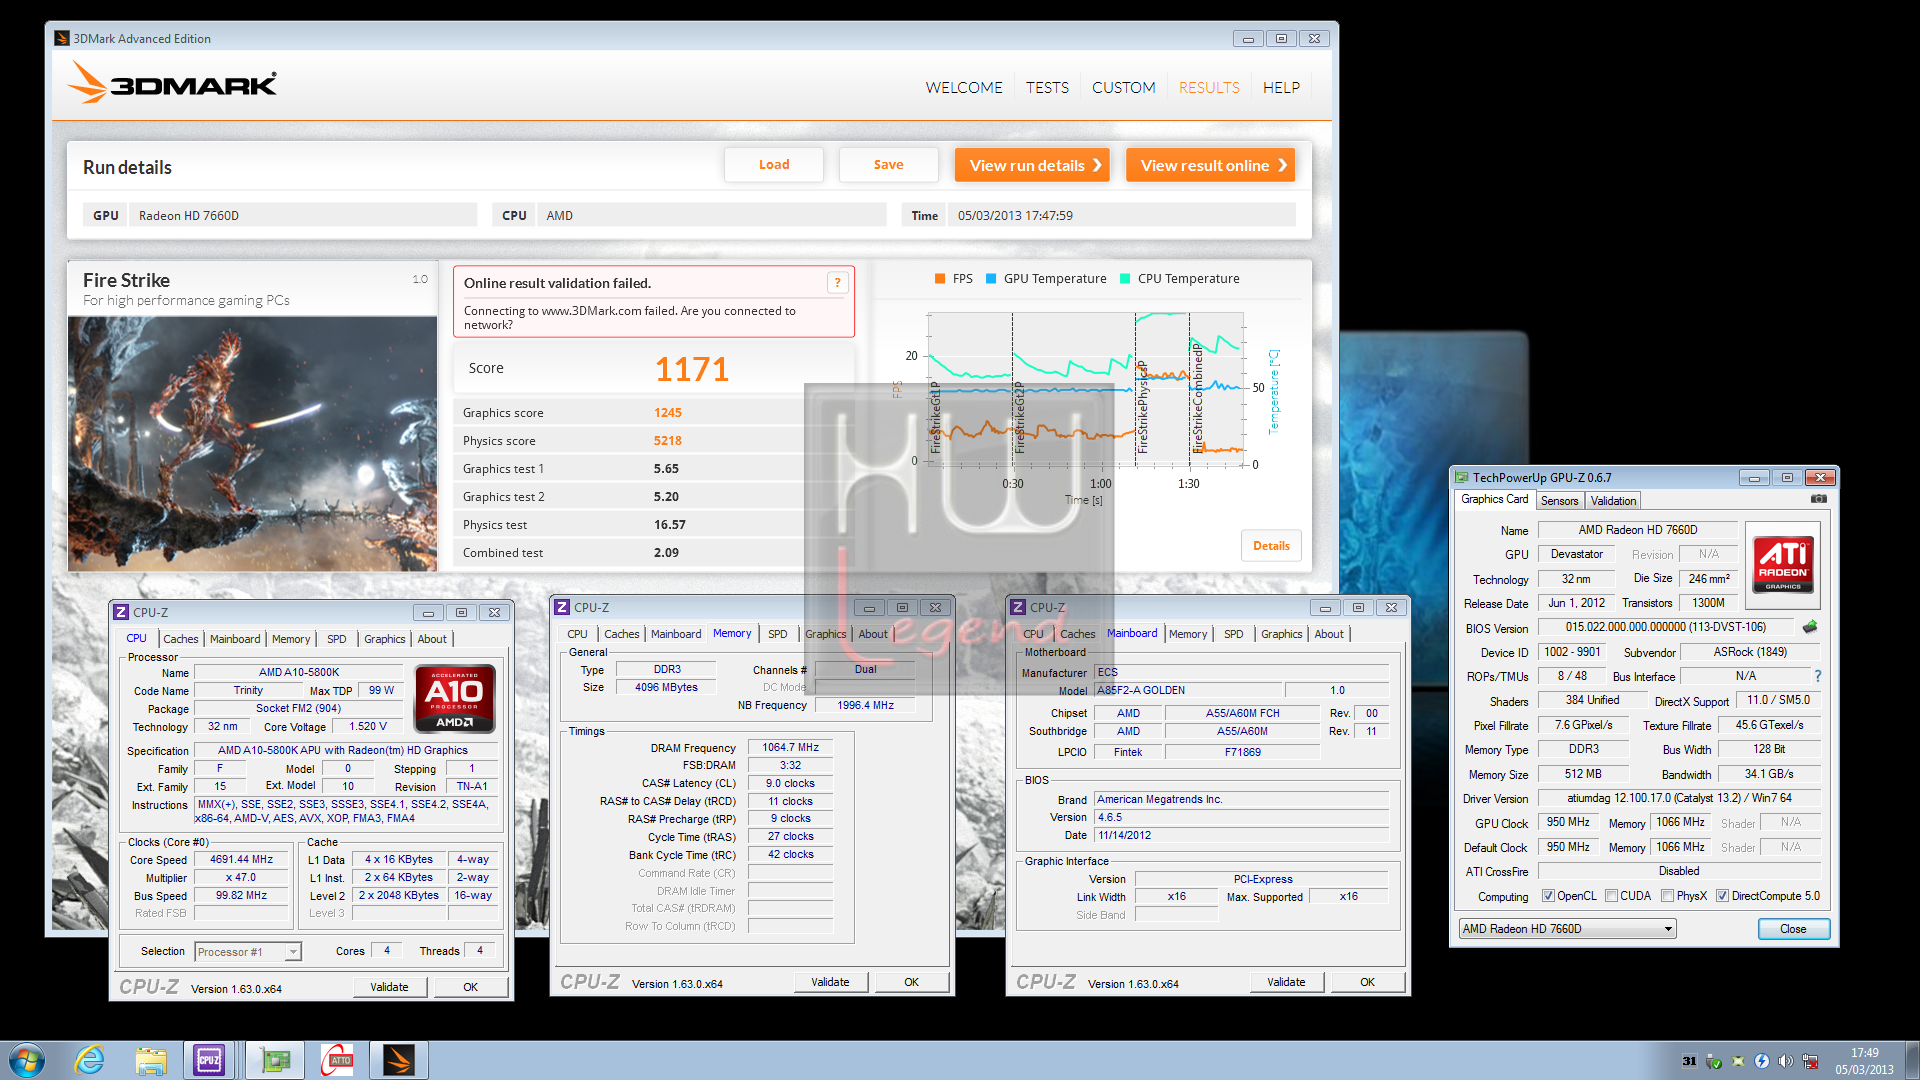This screenshot has height=1080, width=1920.
Task: Click the volume speaker tray icon
Action: (1785, 1061)
